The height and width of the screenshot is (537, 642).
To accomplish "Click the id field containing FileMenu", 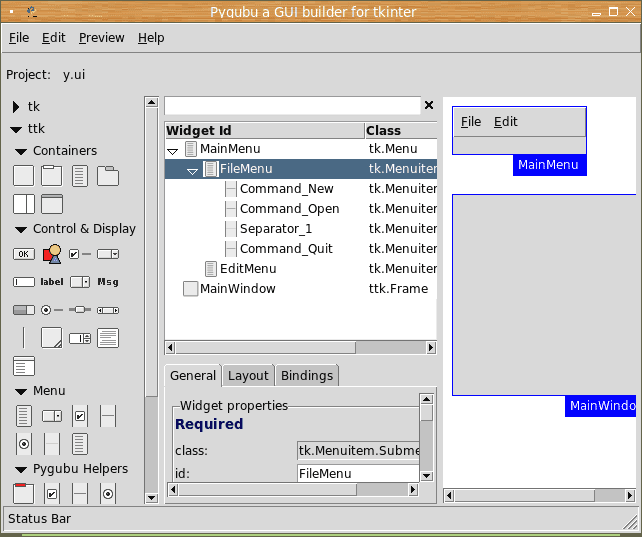I will click(x=358, y=474).
